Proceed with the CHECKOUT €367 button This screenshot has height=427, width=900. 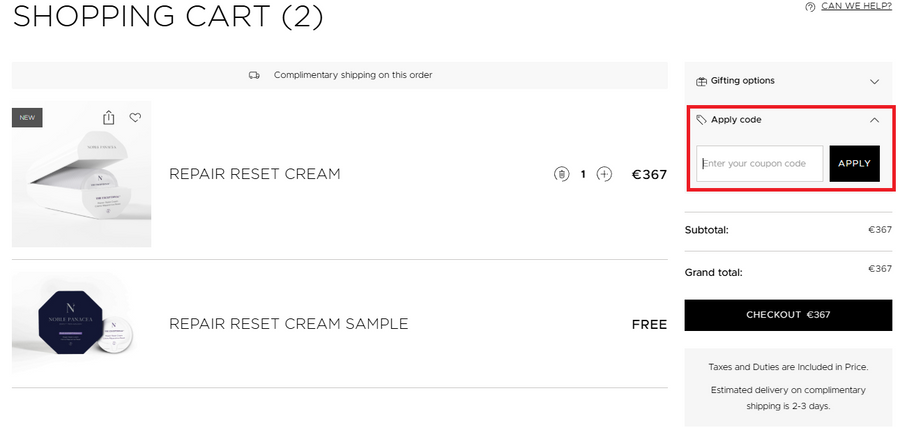point(788,315)
